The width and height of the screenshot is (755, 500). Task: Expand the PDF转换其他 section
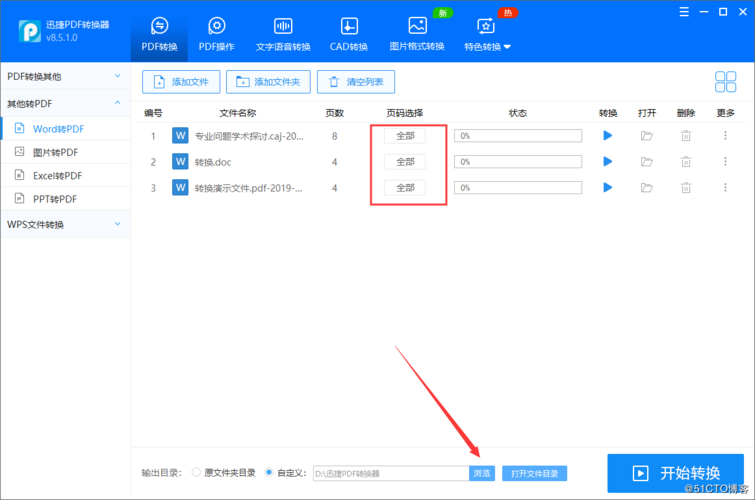click(x=65, y=77)
